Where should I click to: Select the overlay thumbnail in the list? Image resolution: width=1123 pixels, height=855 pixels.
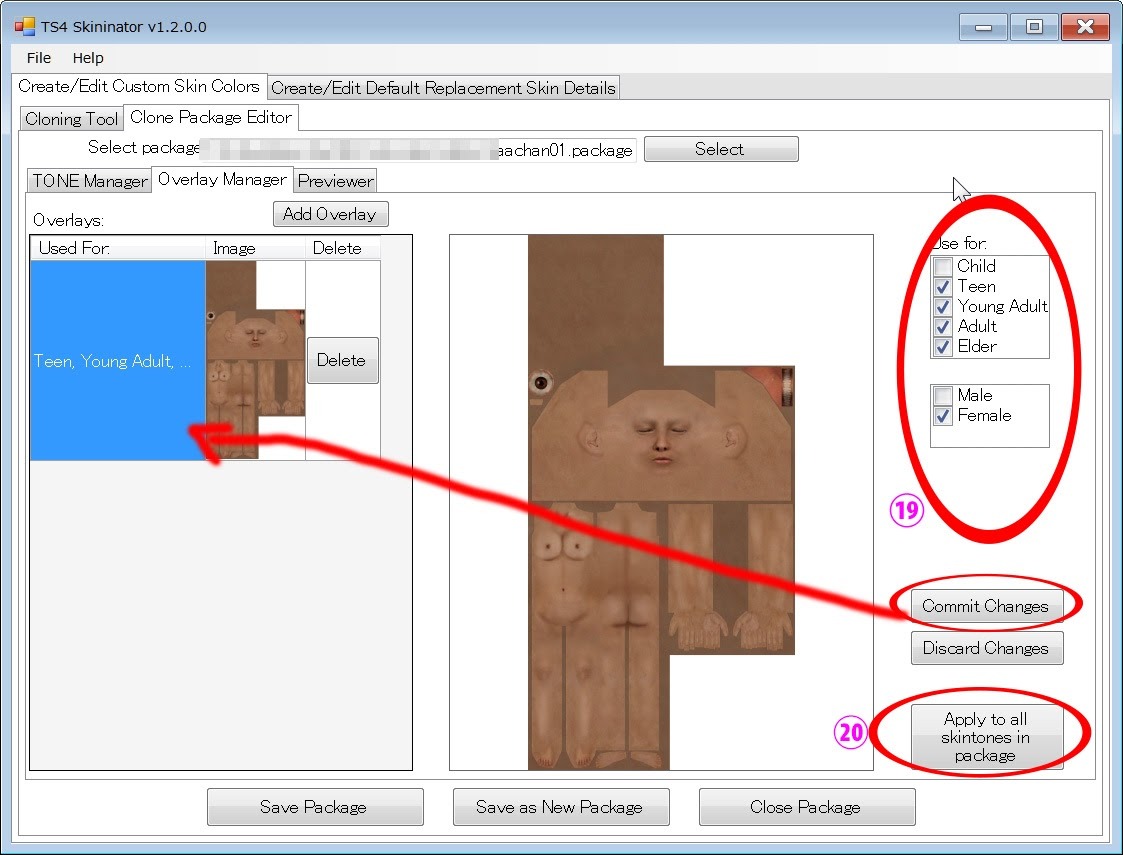click(x=255, y=360)
